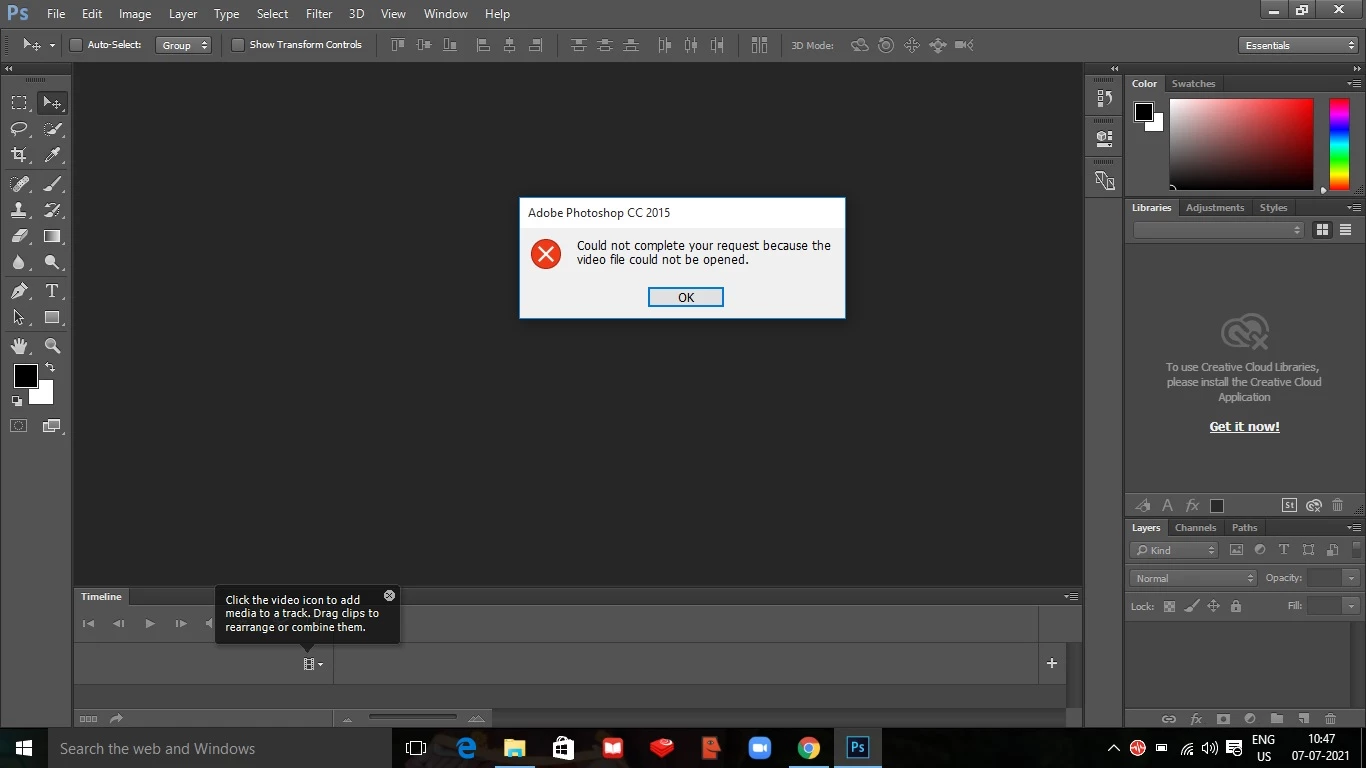This screenshot has width=1366, height=768.
Task: Swap foreground and background colors icon
Action: click(50, 368)
